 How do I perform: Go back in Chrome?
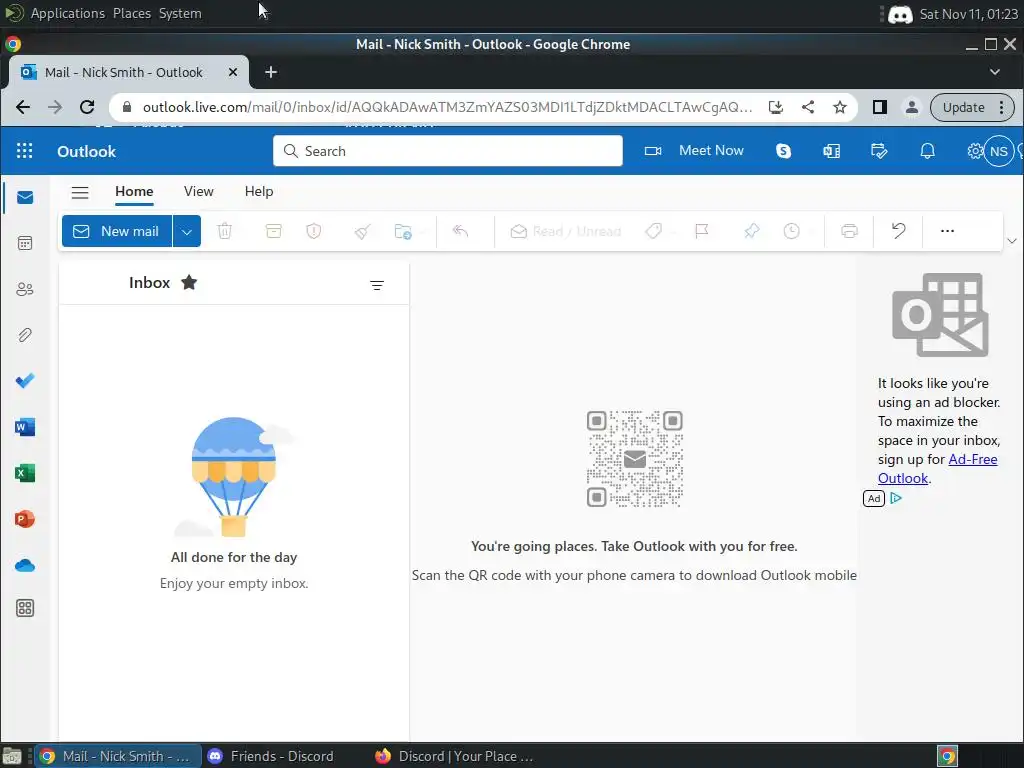23,107
